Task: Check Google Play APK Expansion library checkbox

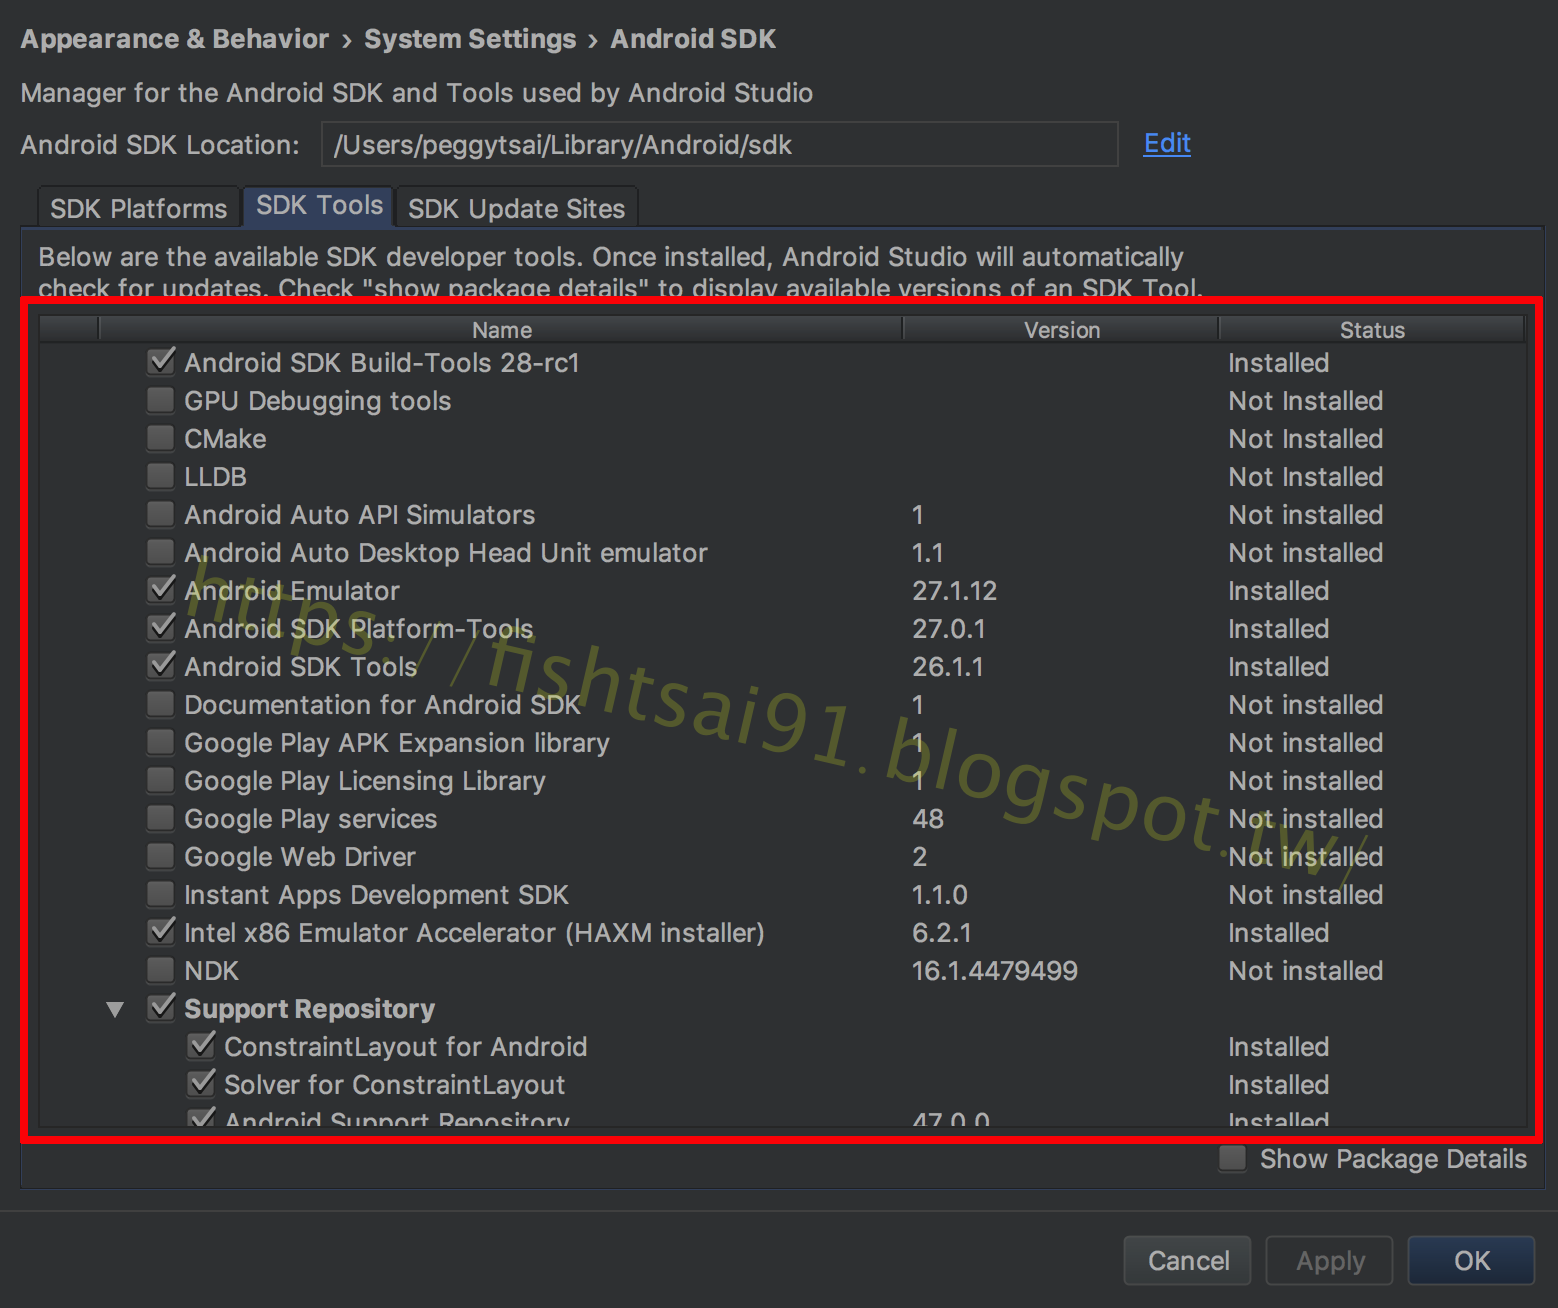Action: coord(160,742)
